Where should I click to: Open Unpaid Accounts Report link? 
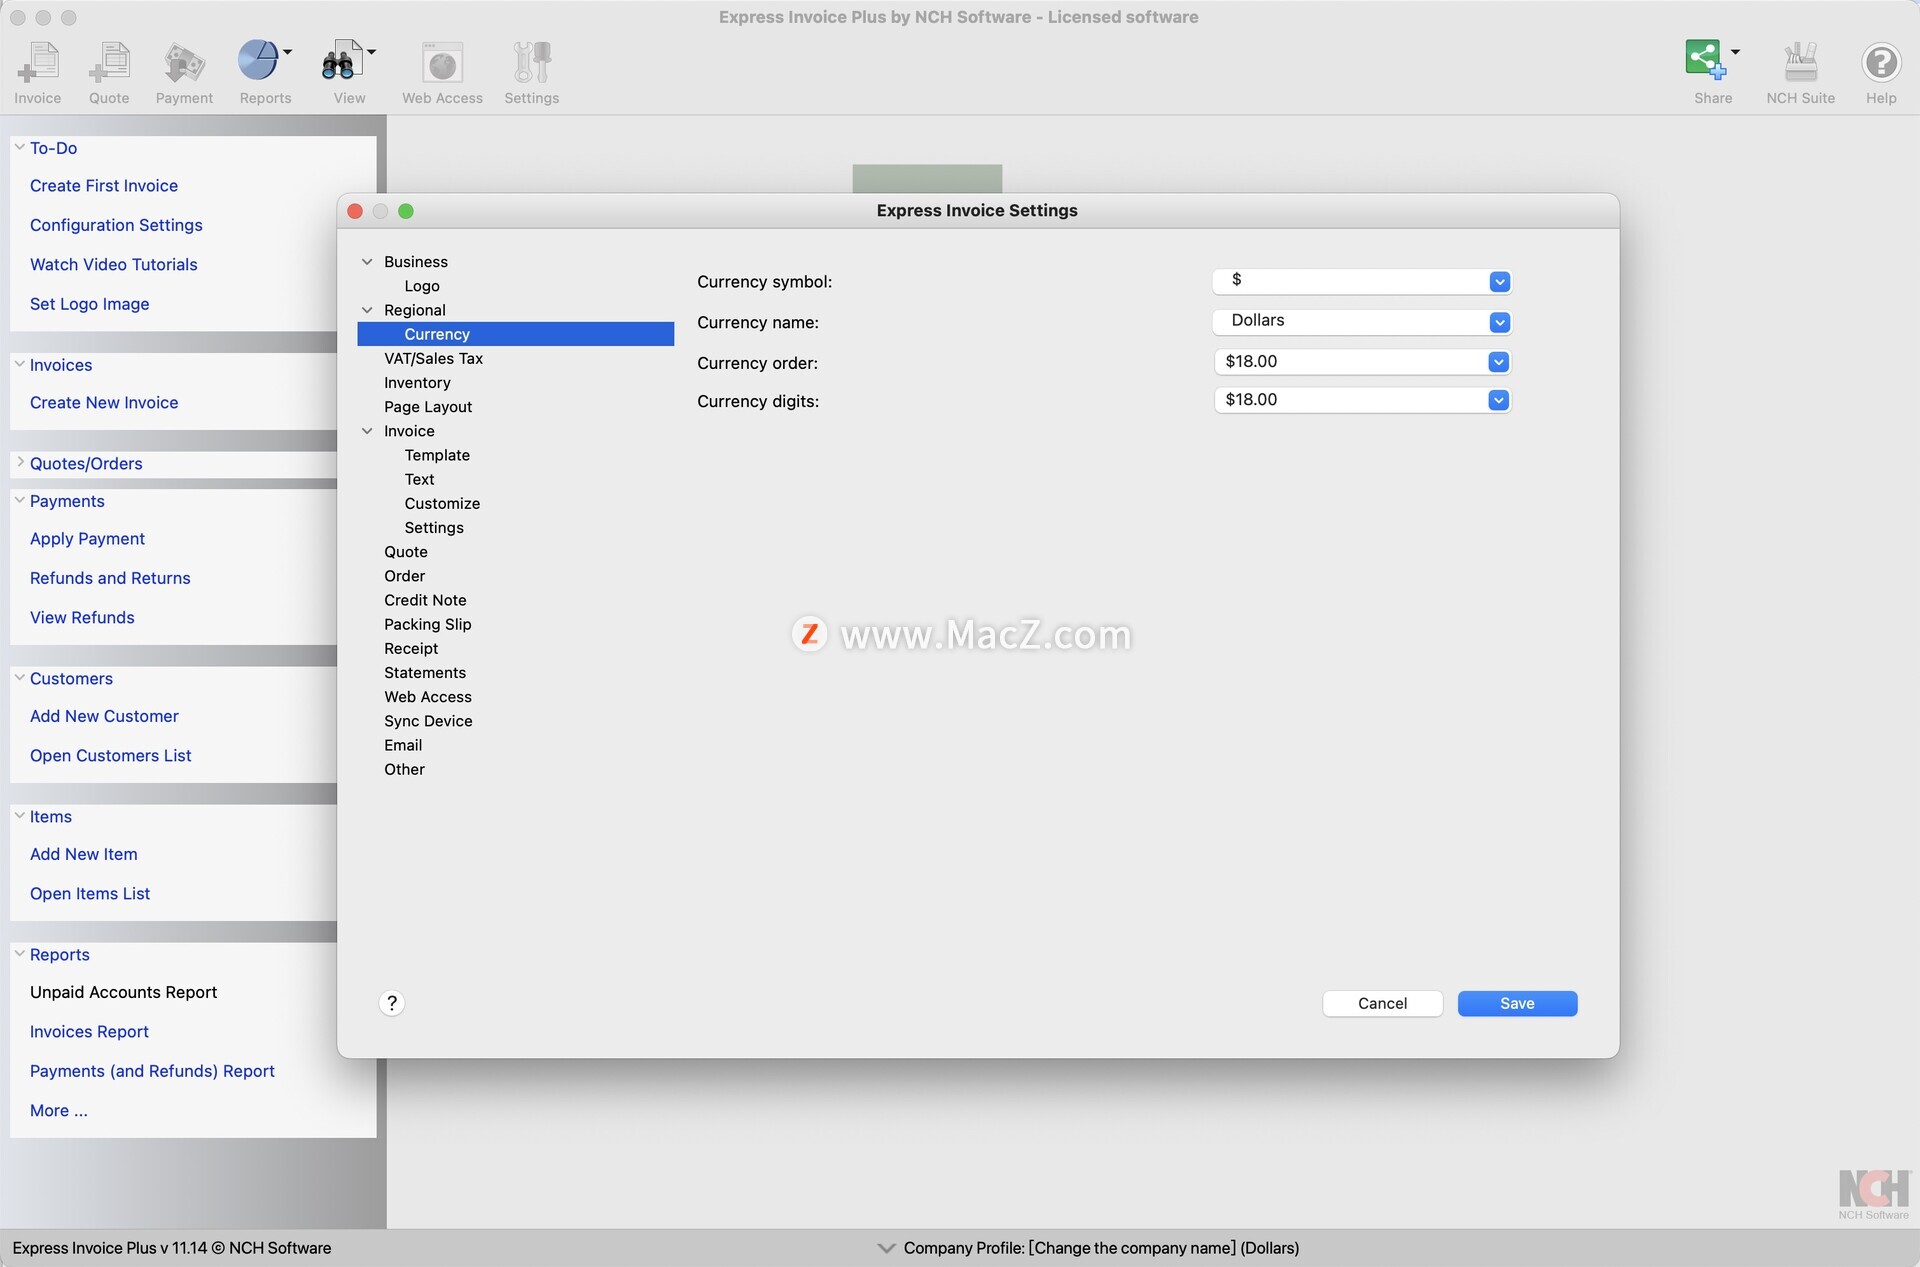click(x=123, y=992)
